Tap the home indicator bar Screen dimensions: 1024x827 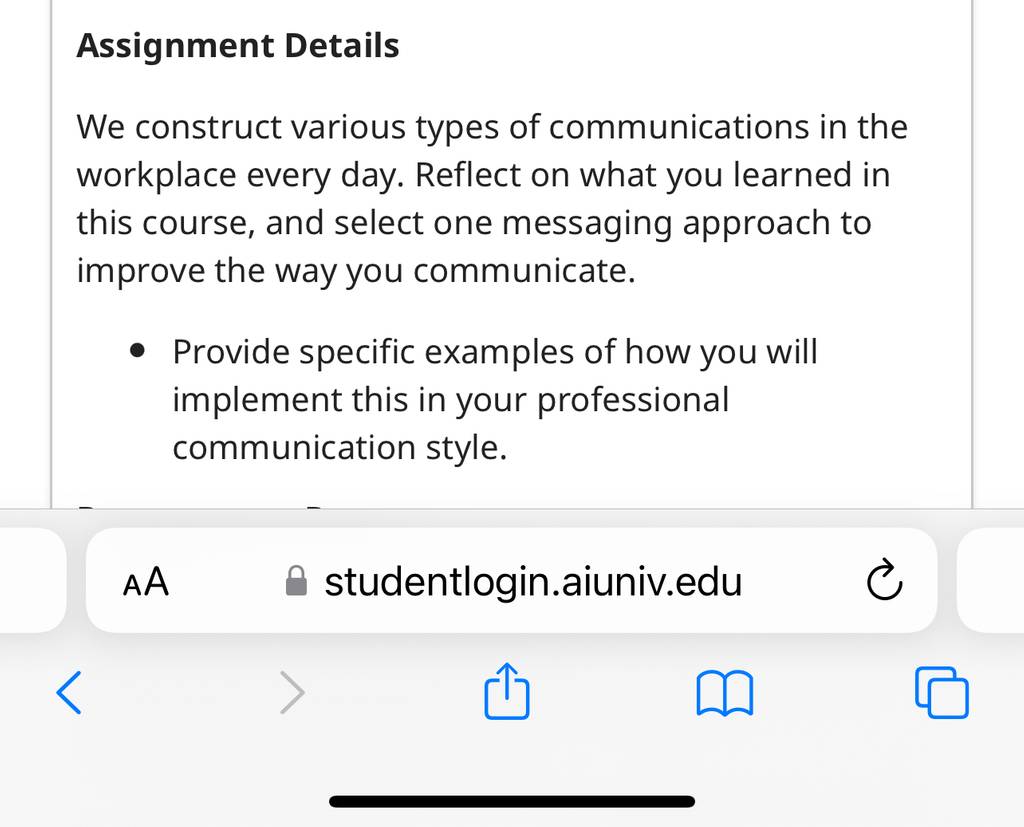[512, 802]
